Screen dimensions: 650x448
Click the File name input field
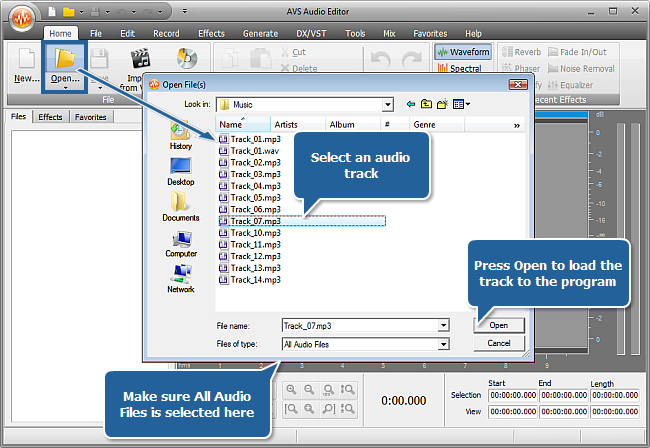click(x=360, y=325)
